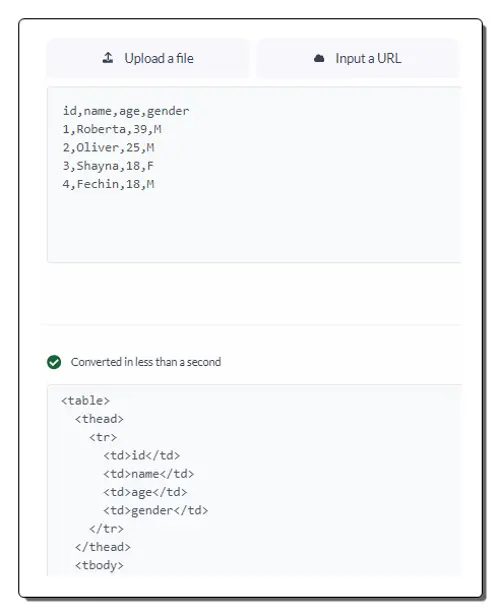Screen dimensions: 500x615
Task: Click the closing </thead> tag in output
Action: (103, 547)
